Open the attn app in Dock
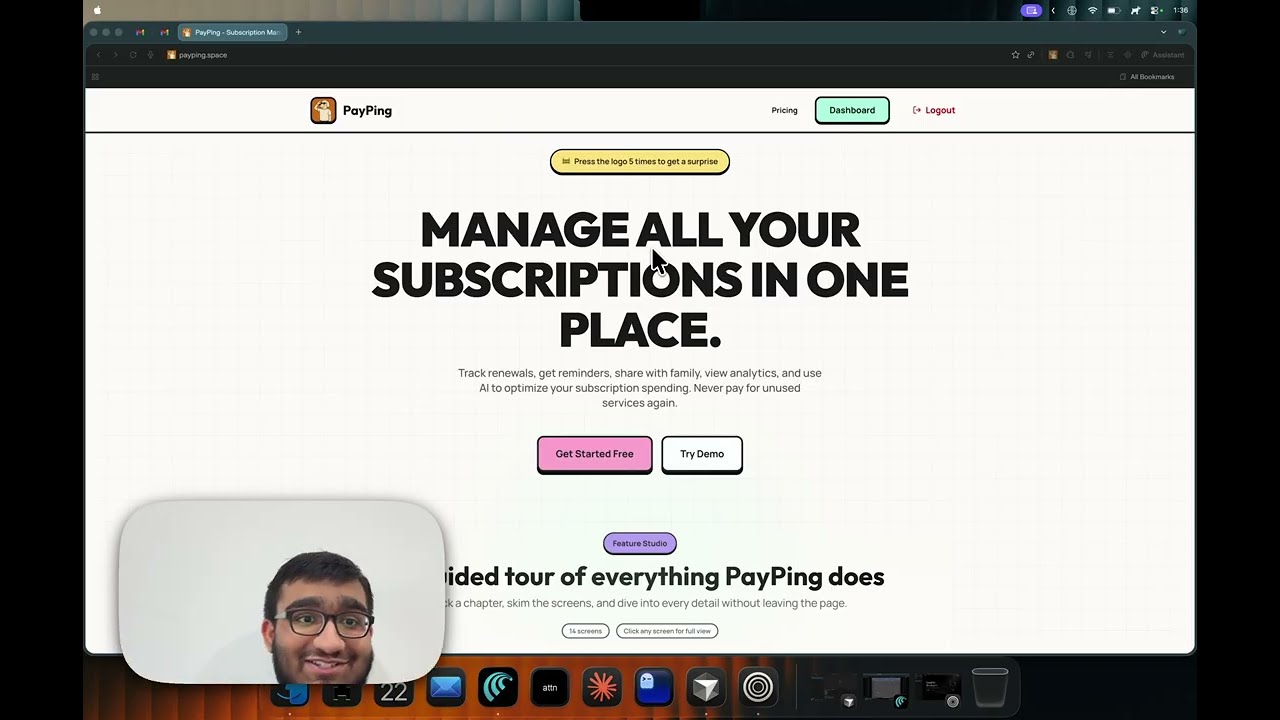The height and width of the screenshot is (720, 1280). pos(550,688)
